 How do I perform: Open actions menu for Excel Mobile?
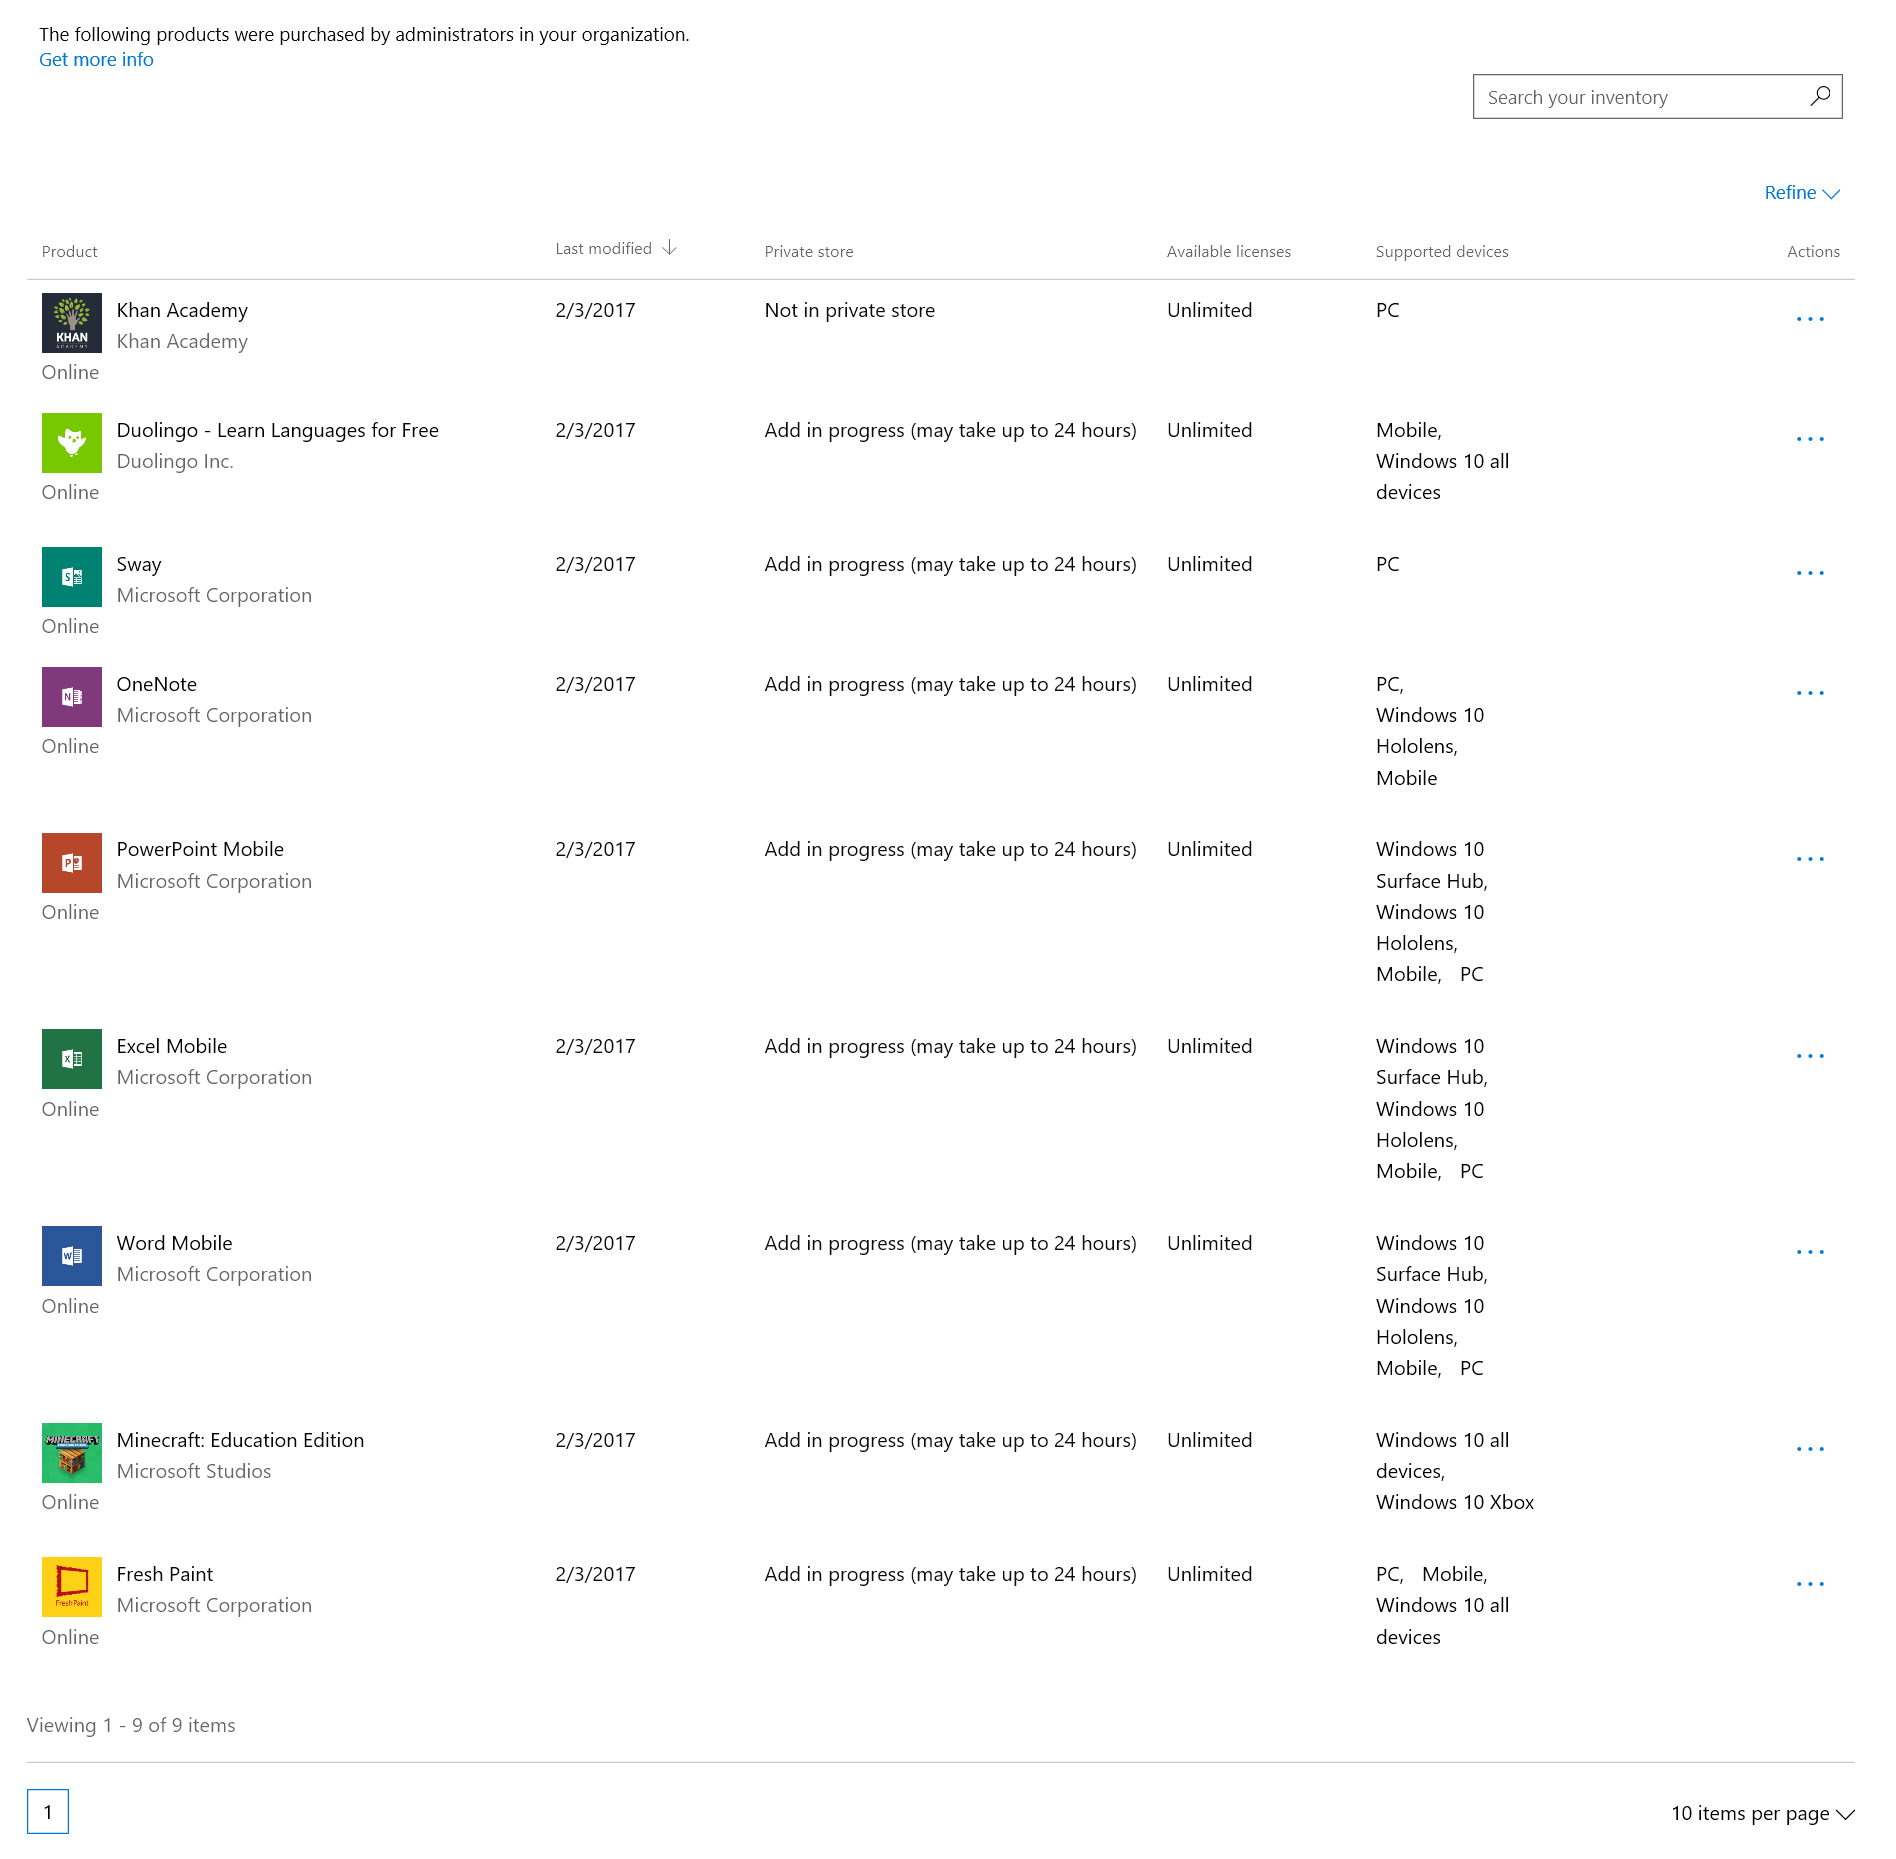coord(1810,1056)
